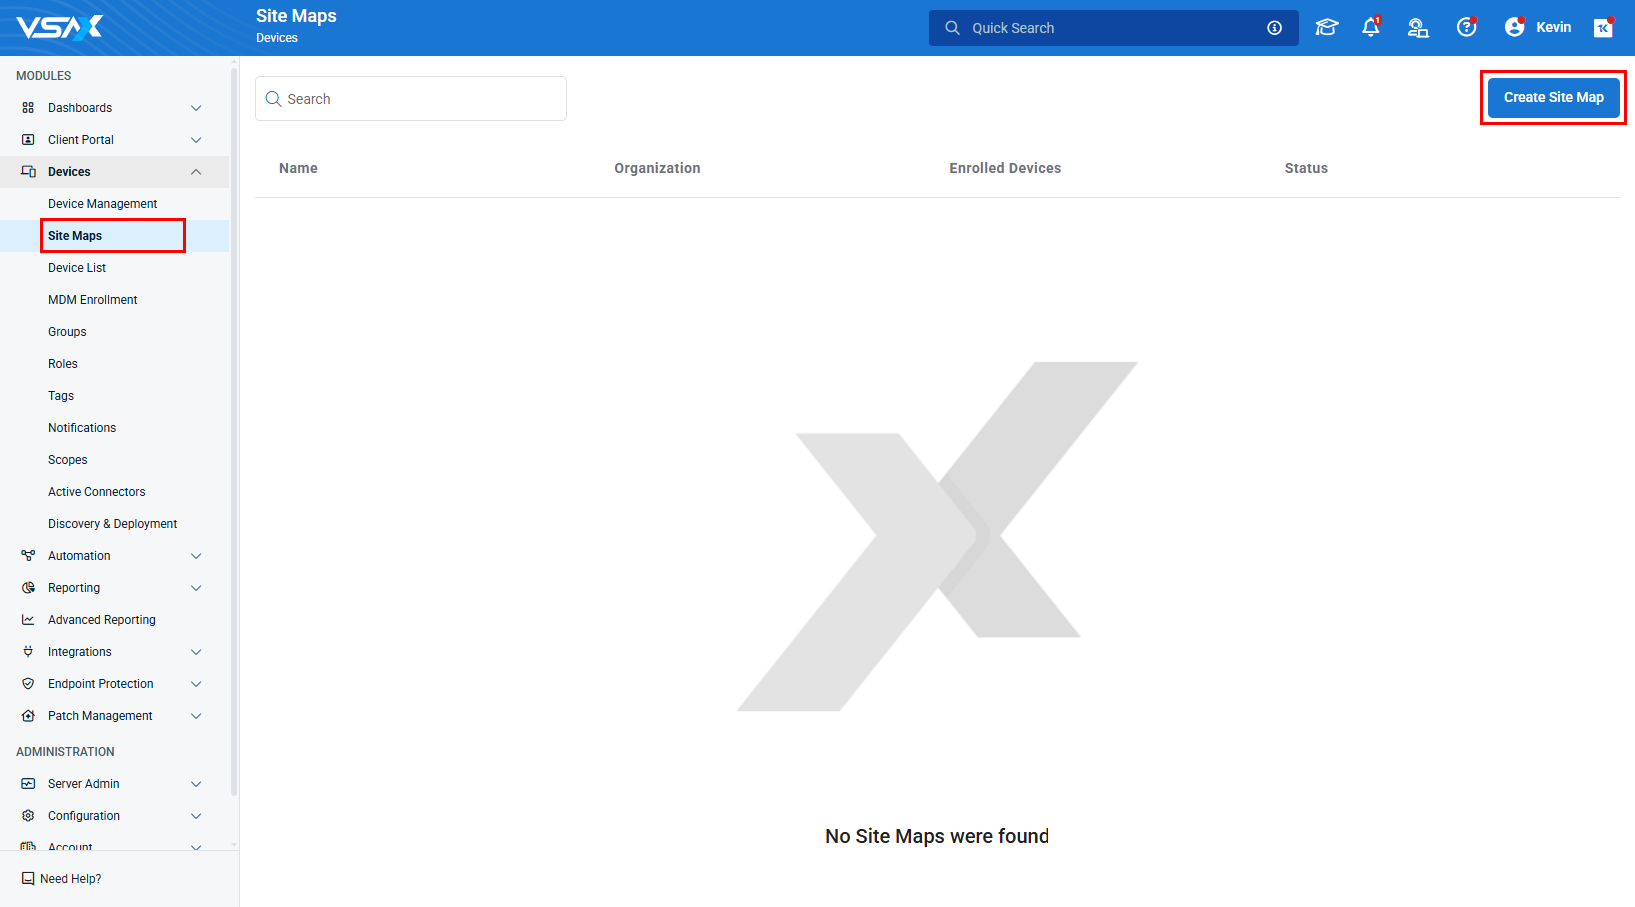This screenshot has width=1635, height=907.
Task: Click the Need Help? link
Action: click(x=71, y=879)
